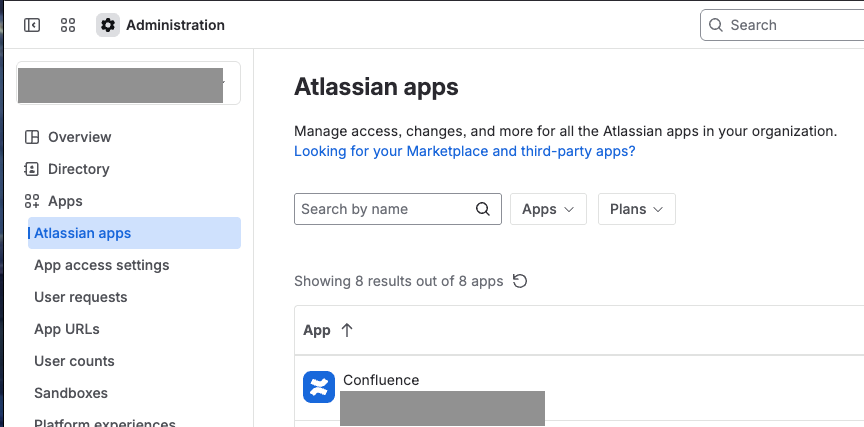This screenshot has height=427, width=864.
Task: Click the Apps grid-plus icon in sidebar
Action: point(32,201)
